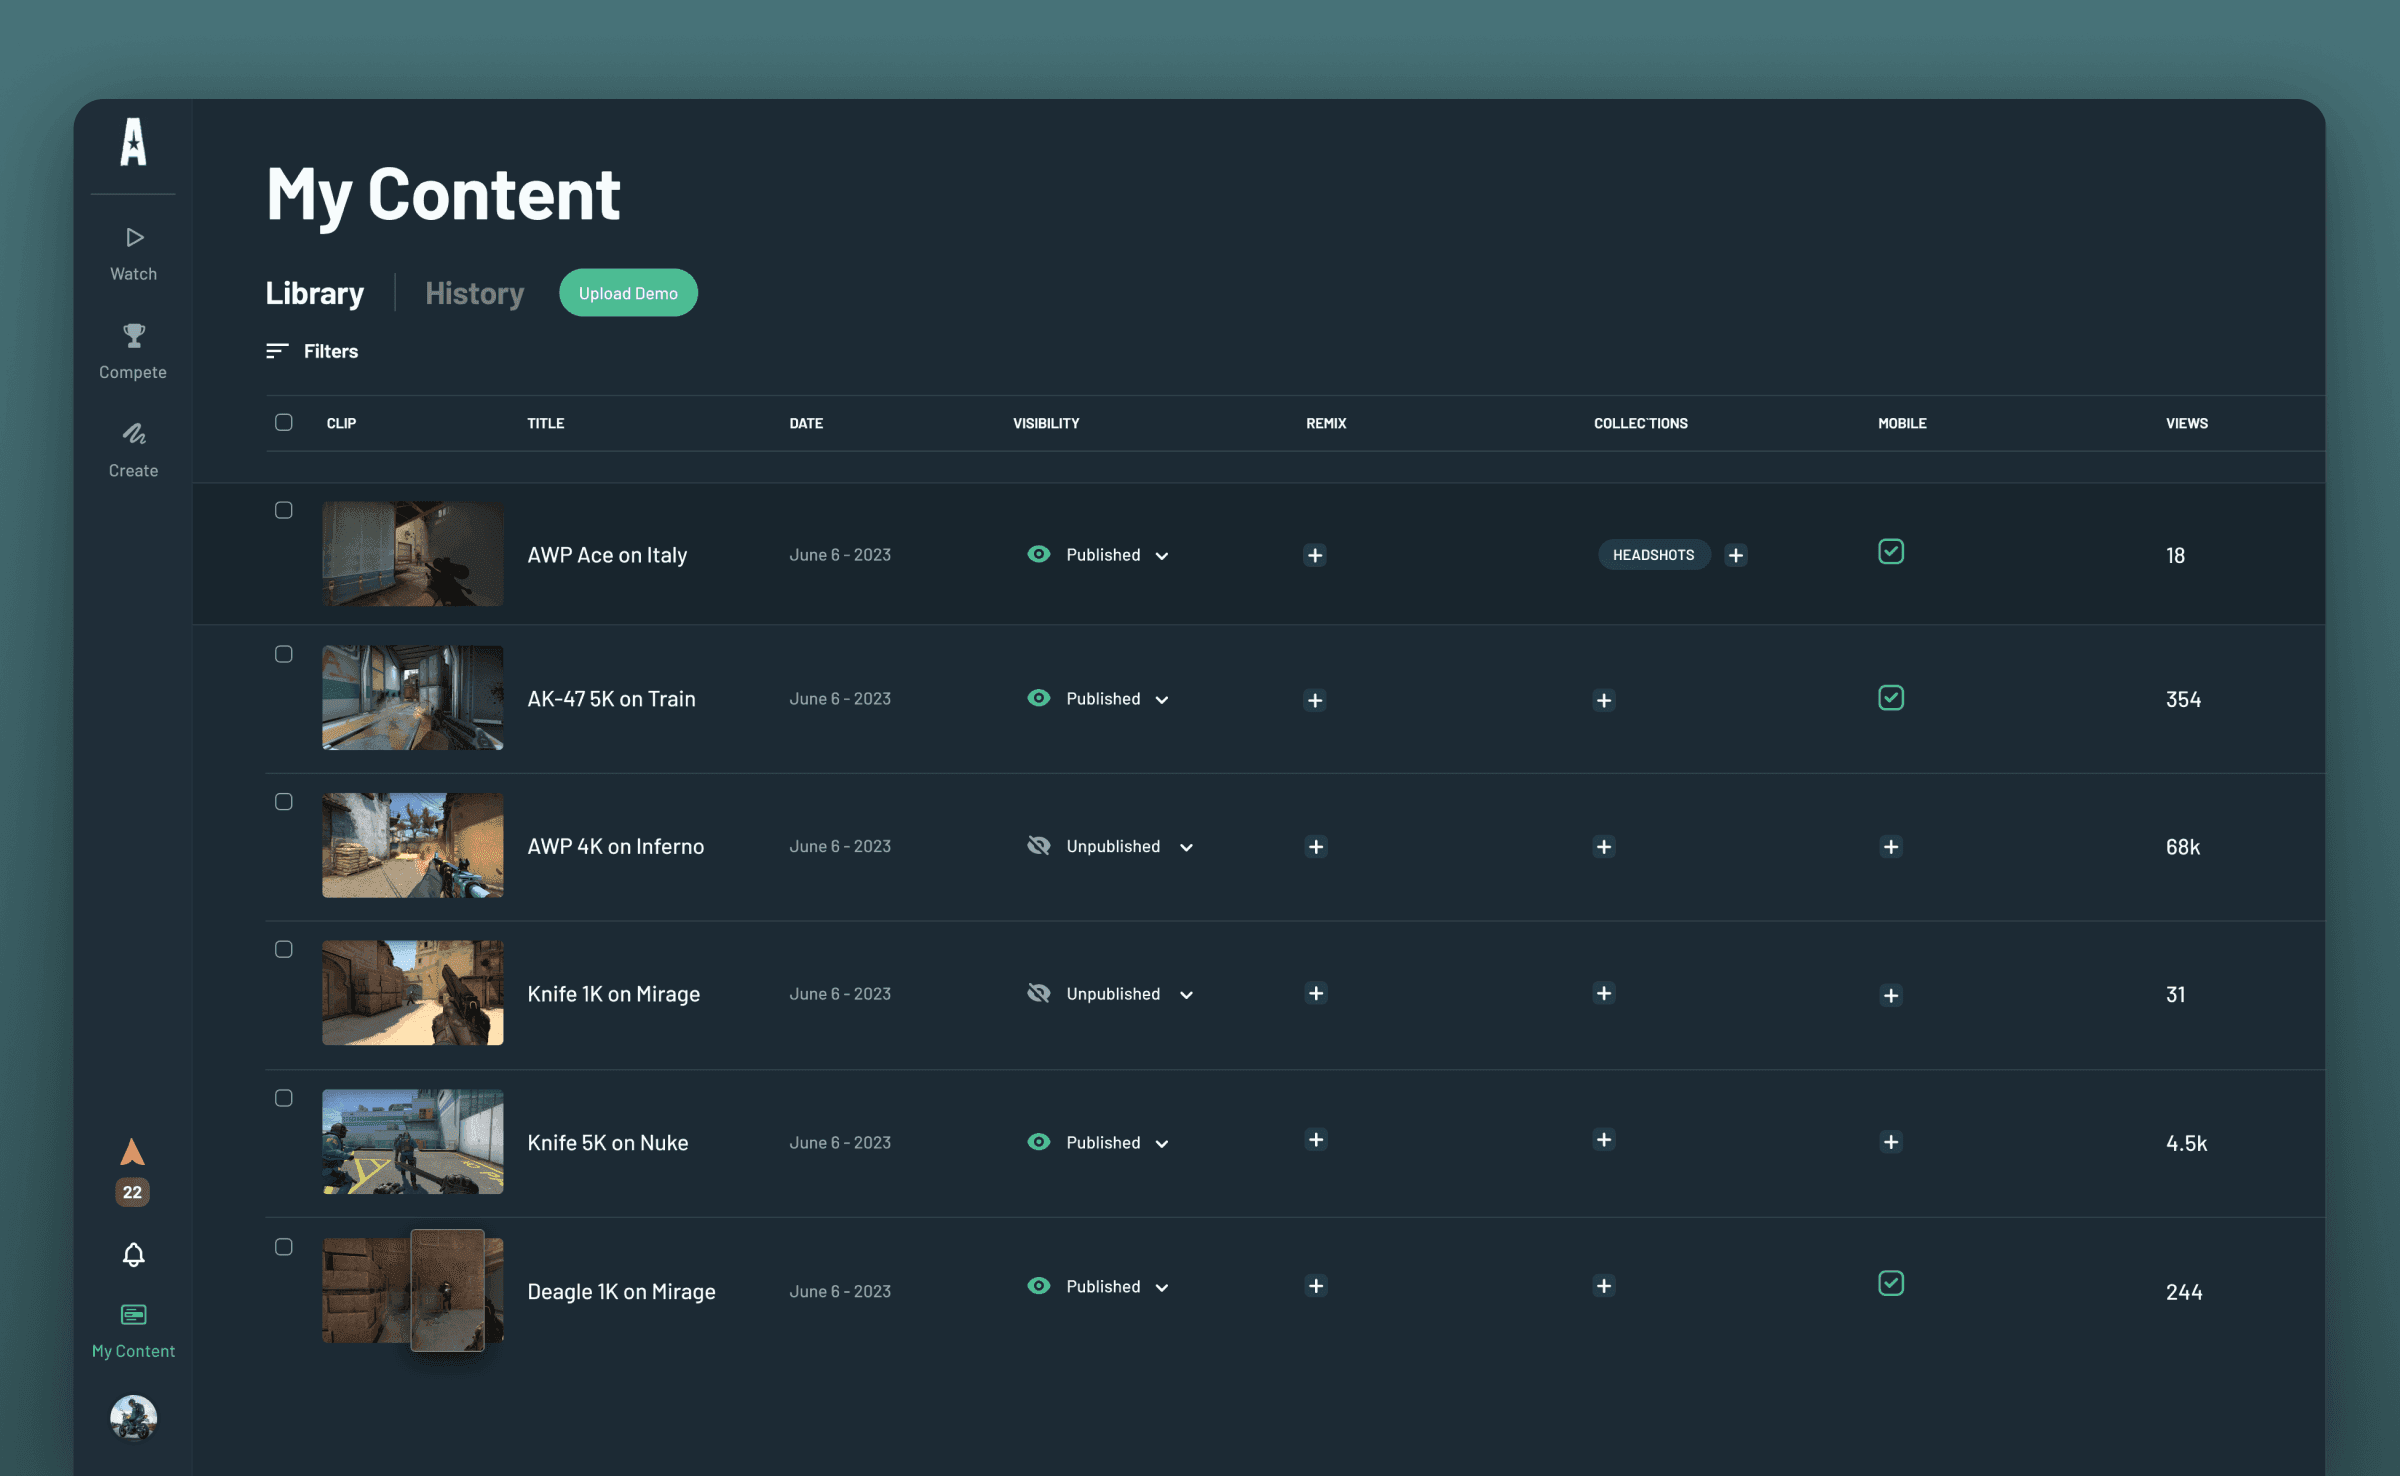Create mobile version of Knife 1K on Mirage
The image size is (2400, 1476).
(1891, 995)
